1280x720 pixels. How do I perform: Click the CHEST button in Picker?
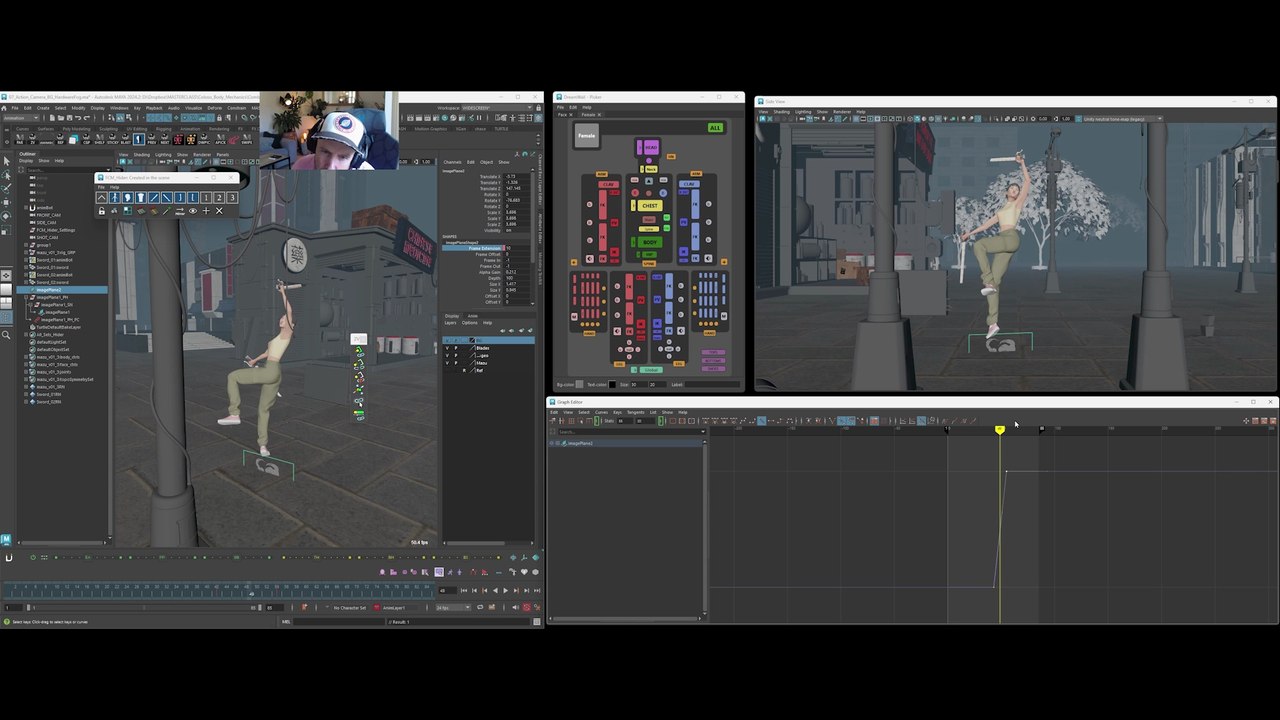650,206
